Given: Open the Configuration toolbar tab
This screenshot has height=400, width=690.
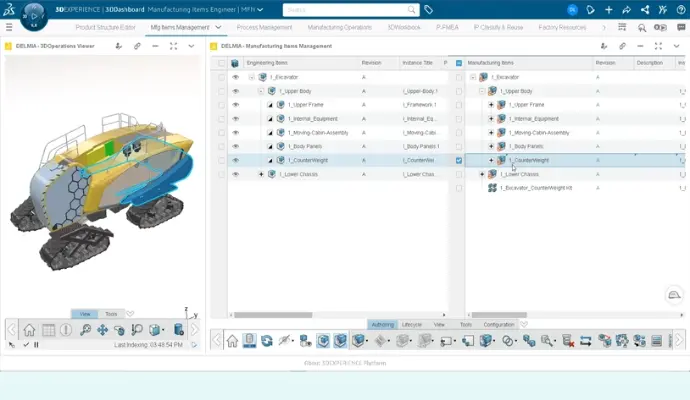Looking at the screenshot, I should [499, 324].
